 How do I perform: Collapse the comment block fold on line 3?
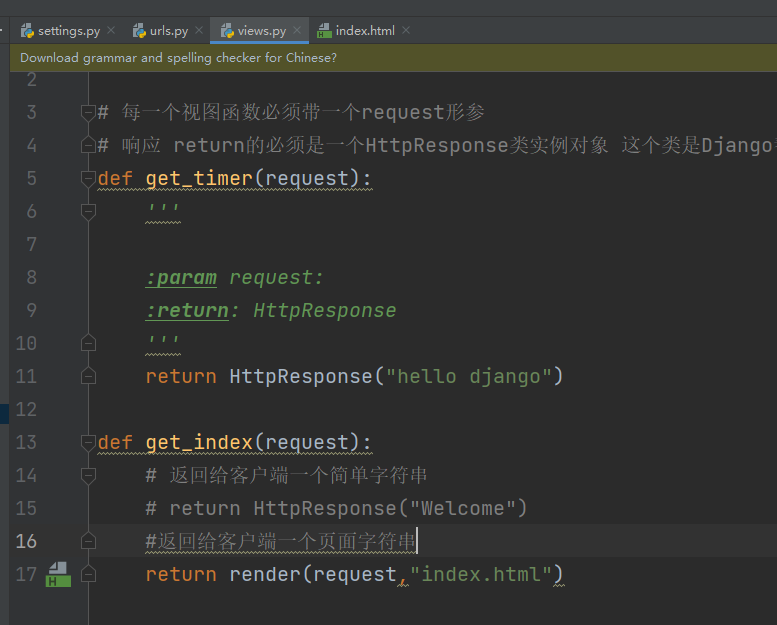(x=88, y=112)
